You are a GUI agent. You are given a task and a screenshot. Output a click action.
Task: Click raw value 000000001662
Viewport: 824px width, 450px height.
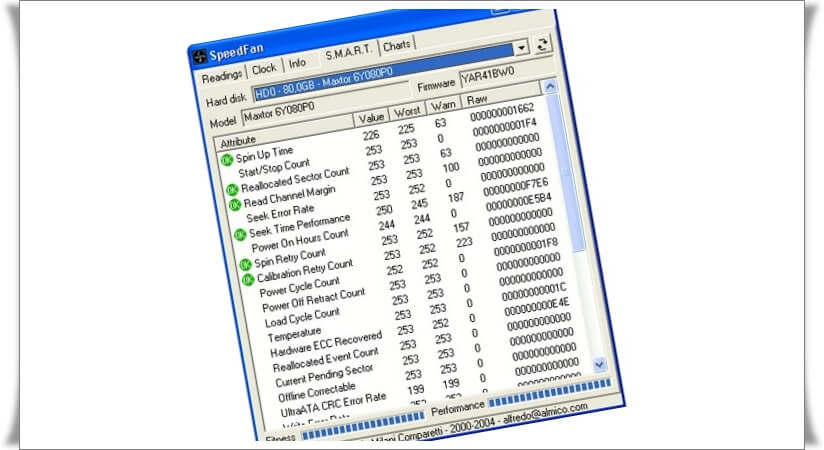pyautogui.click(x=502, y=111)
